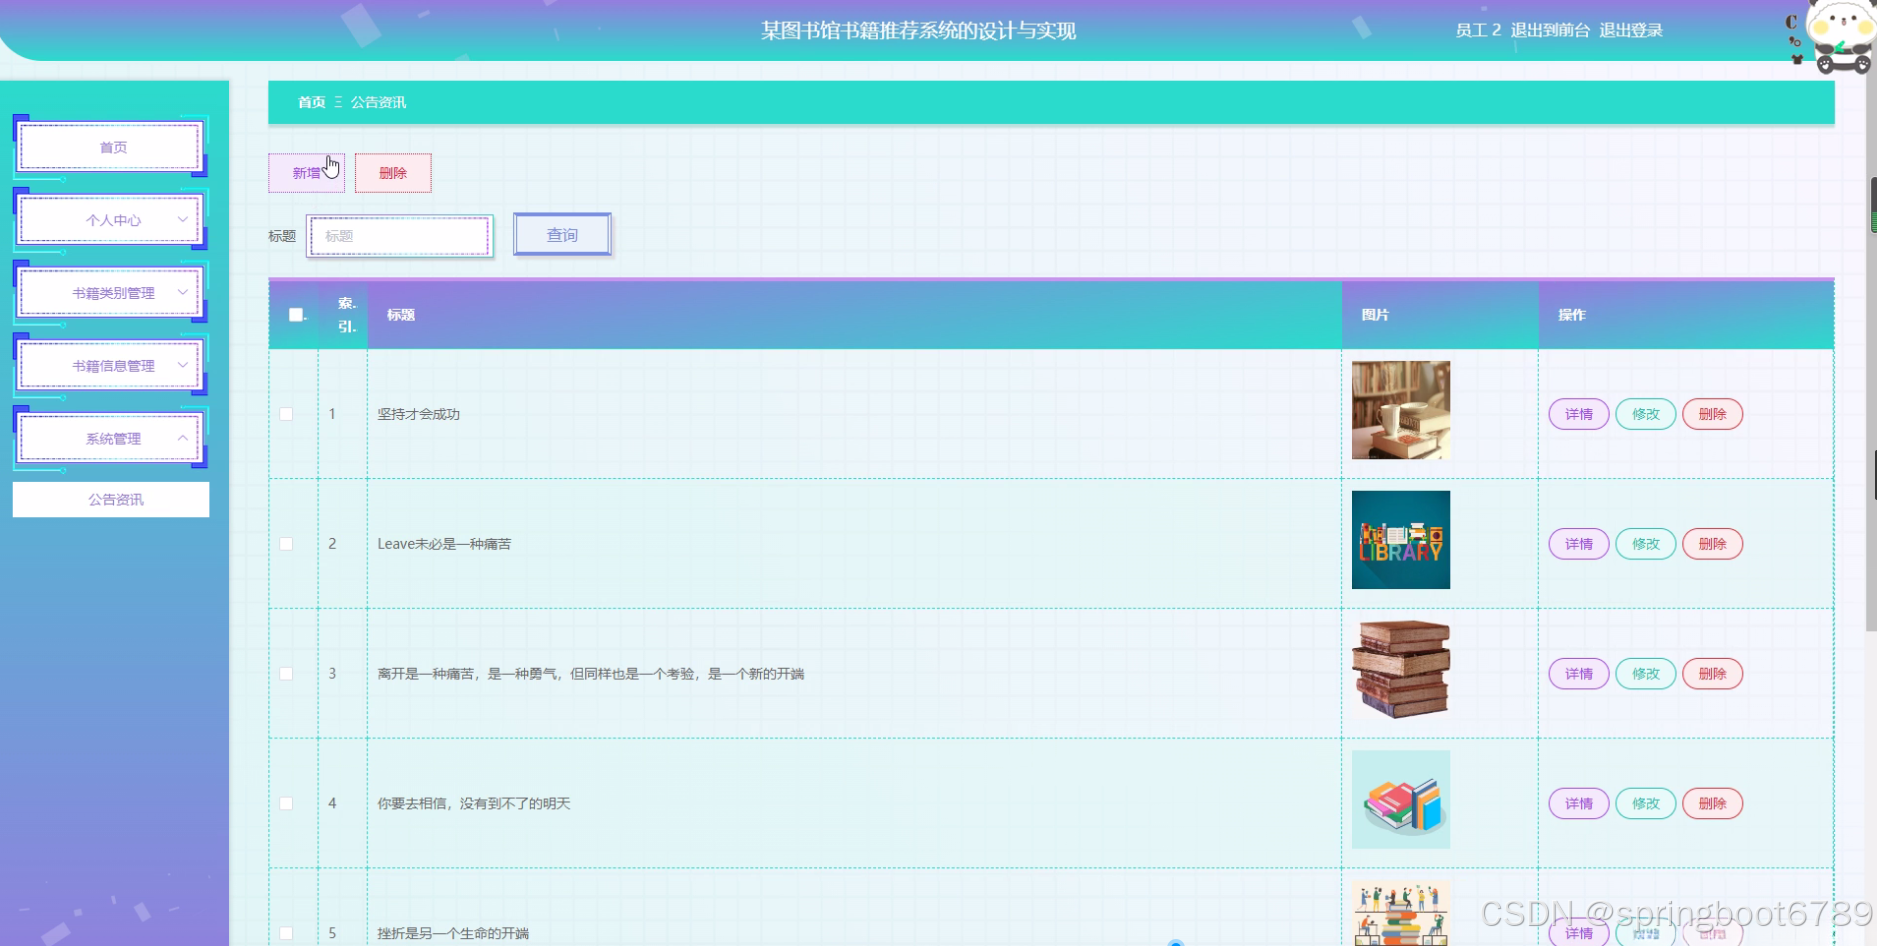Open 首页 in the sidebar menu
The image size is (1877, 946).
(111, 147)
